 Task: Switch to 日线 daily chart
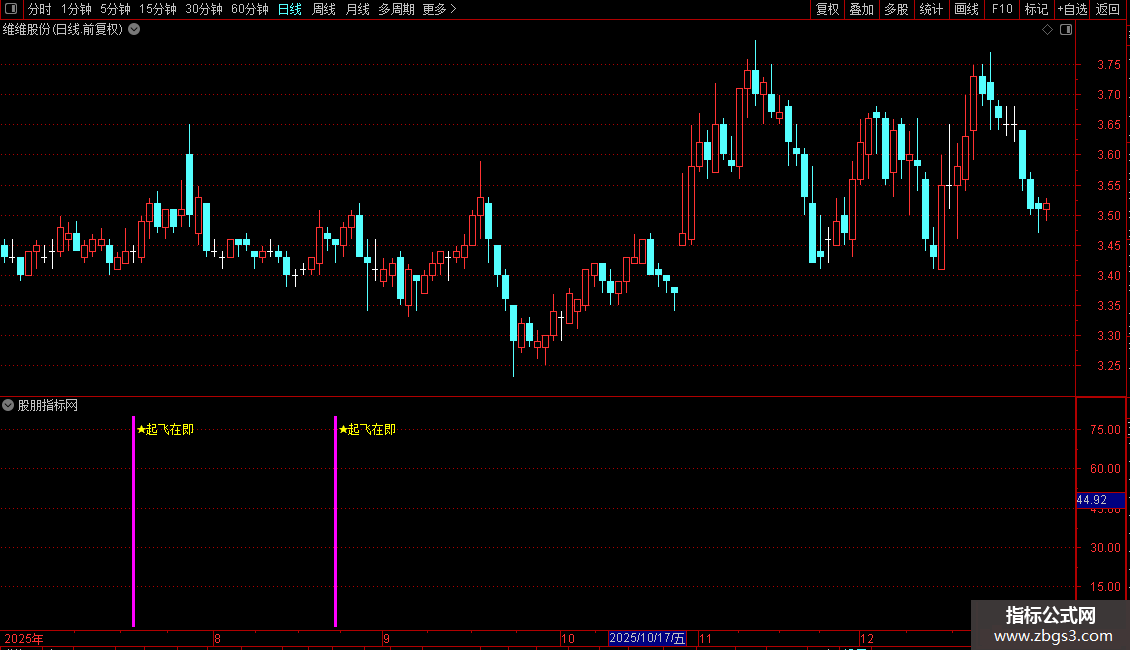click(x=290, y=9)
